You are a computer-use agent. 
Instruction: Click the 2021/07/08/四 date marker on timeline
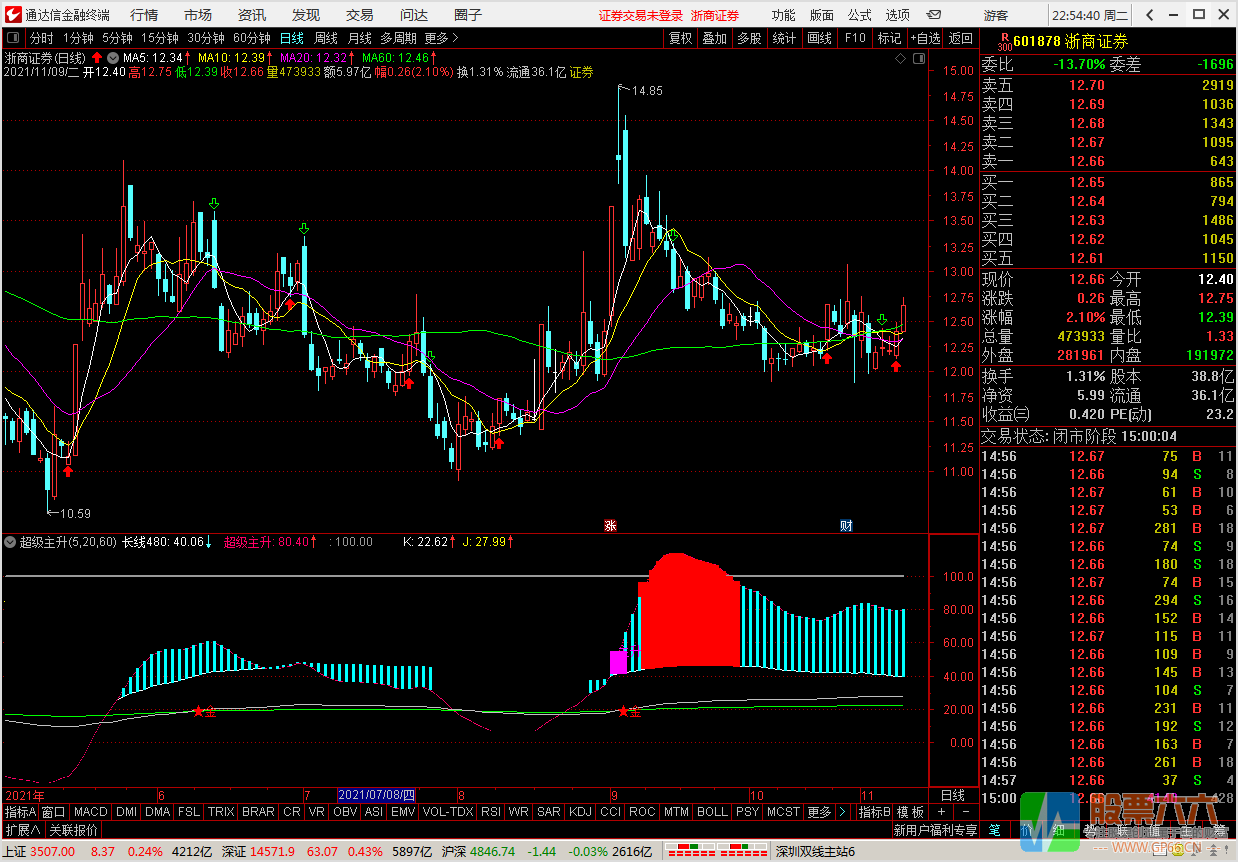click(376, 794)
